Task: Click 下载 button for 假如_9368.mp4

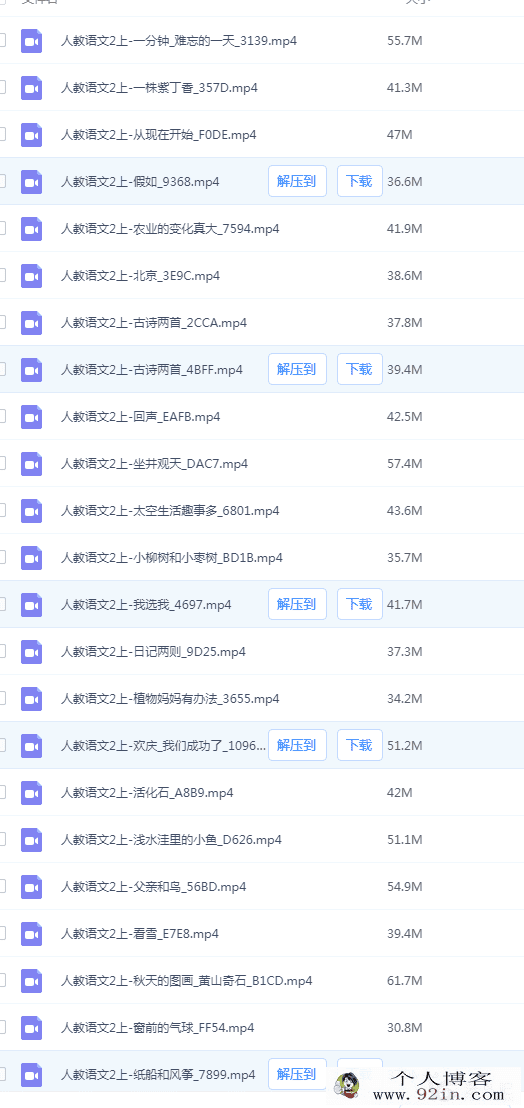Action: click(359, 182)
